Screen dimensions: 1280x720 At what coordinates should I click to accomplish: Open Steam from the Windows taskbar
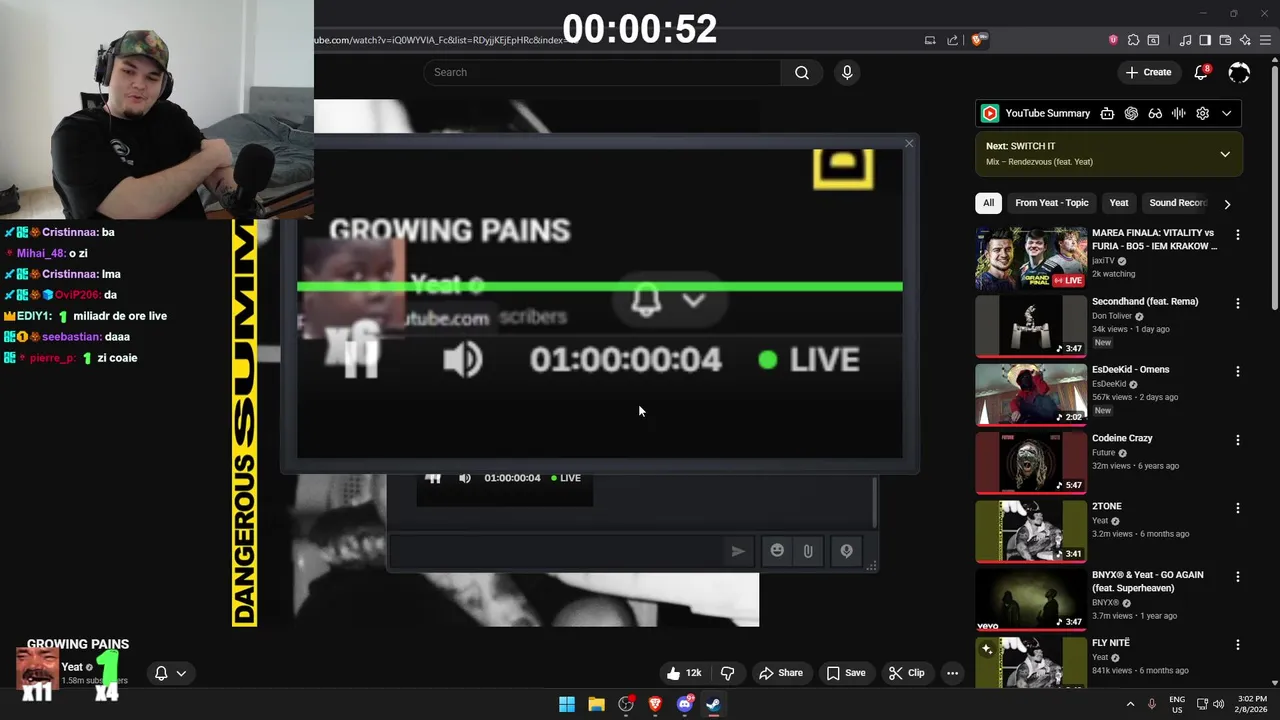click(x=713, y=704)
